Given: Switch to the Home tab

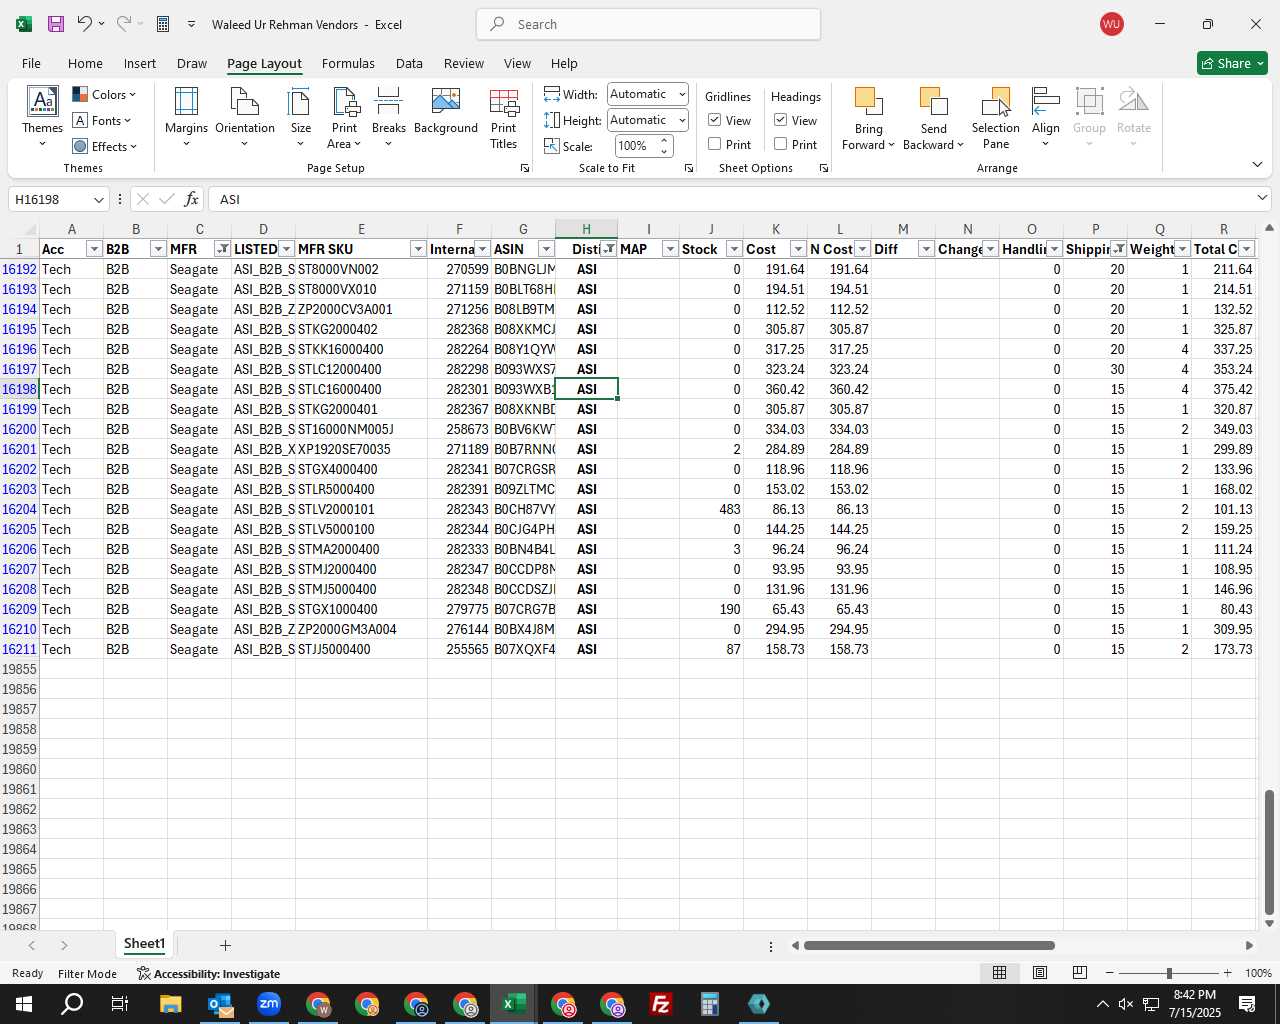Looking at the screenshot, I should pos(85,63).
